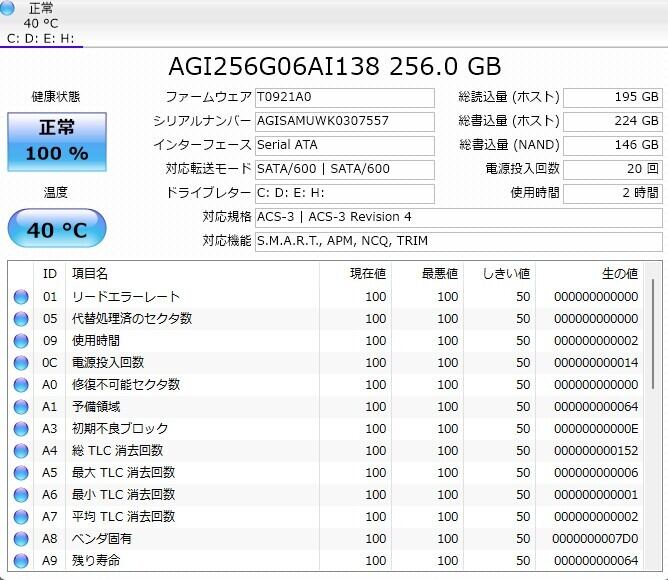Click the 対応機能 field listing S.M.A.R.T.
668x580 pixels.
(x=457, y=241)
